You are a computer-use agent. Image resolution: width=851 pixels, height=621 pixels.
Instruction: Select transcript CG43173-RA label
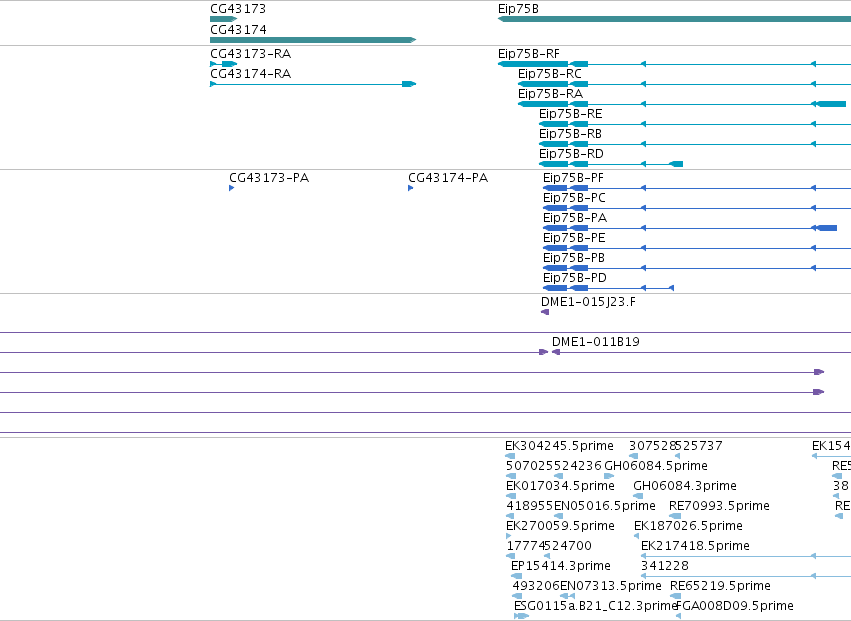251,54
